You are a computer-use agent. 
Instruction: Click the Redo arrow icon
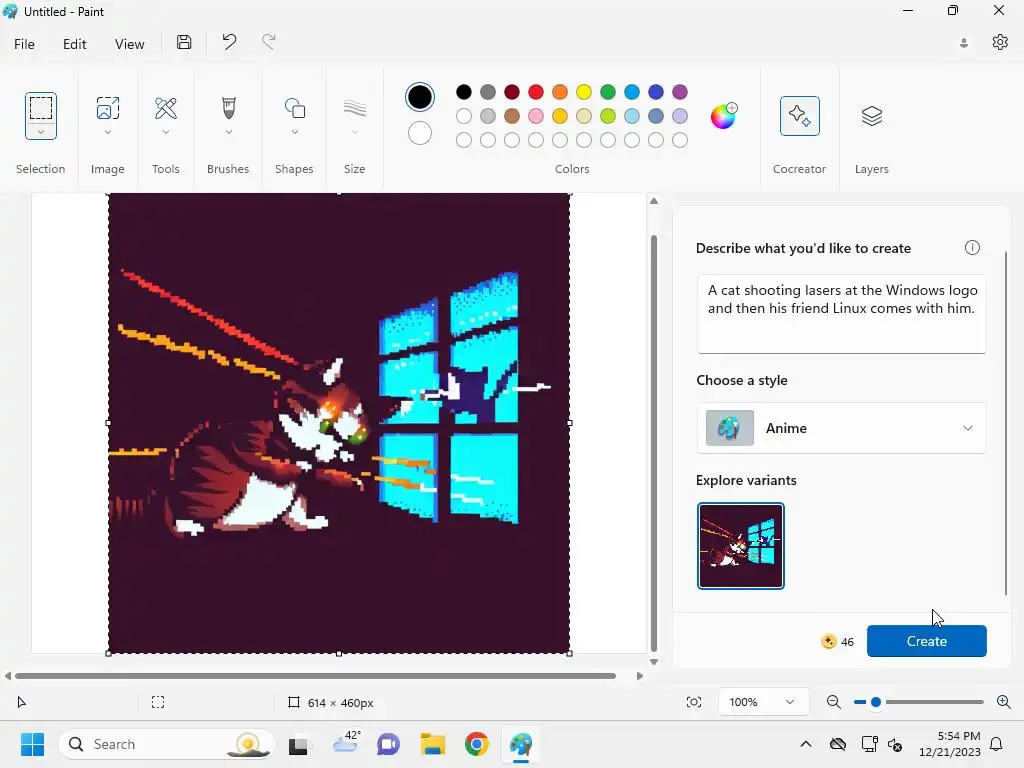pos(268,42)
